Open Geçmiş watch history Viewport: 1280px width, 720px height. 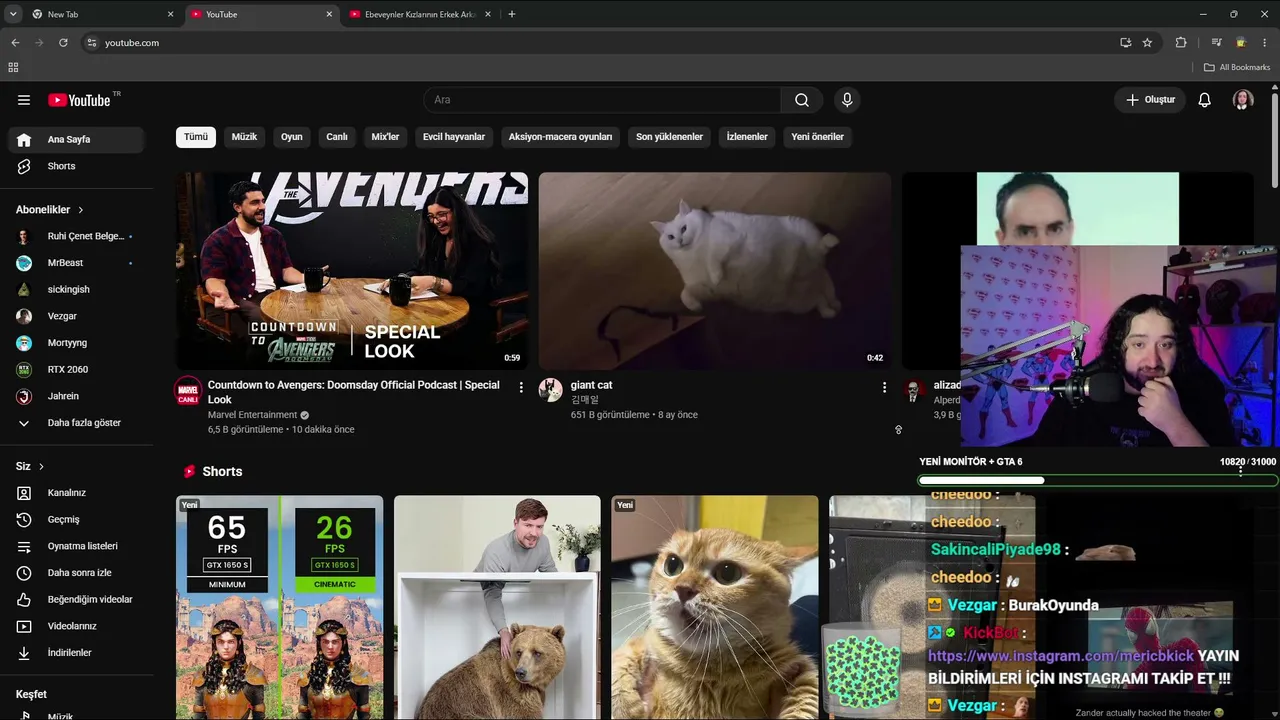point(76,520)
